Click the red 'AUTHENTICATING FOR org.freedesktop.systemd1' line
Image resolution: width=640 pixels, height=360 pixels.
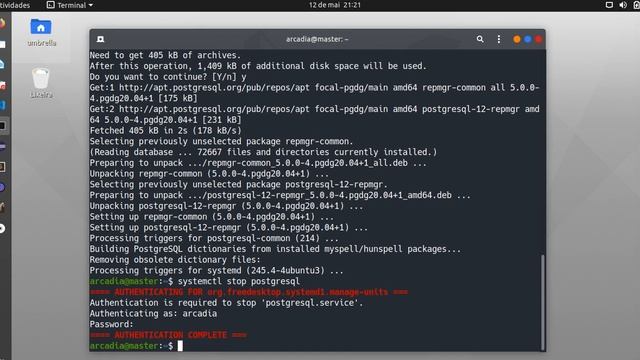(x=249, y=292)
